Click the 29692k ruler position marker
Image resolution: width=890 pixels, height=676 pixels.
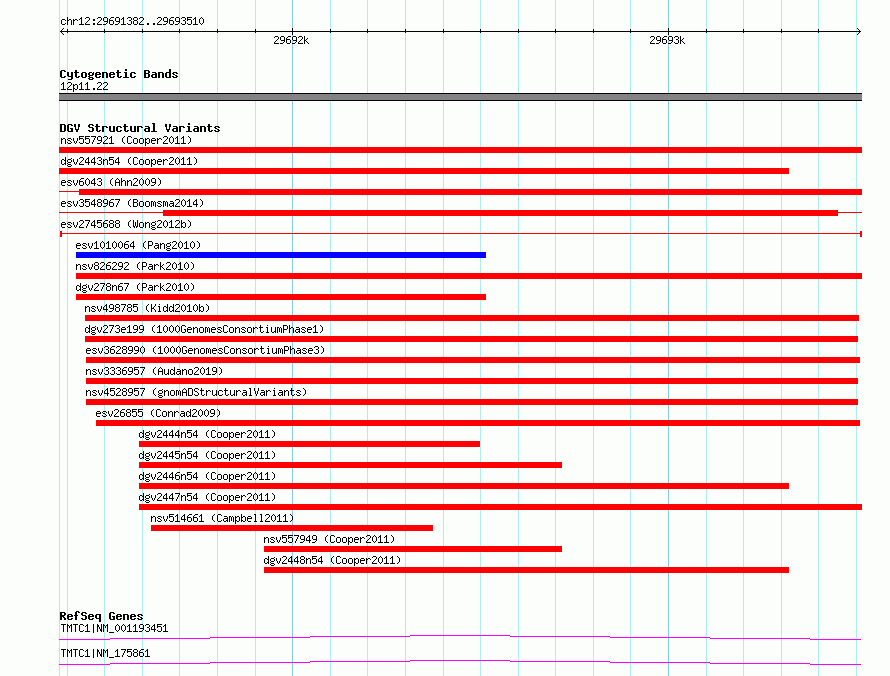point(291,40)
